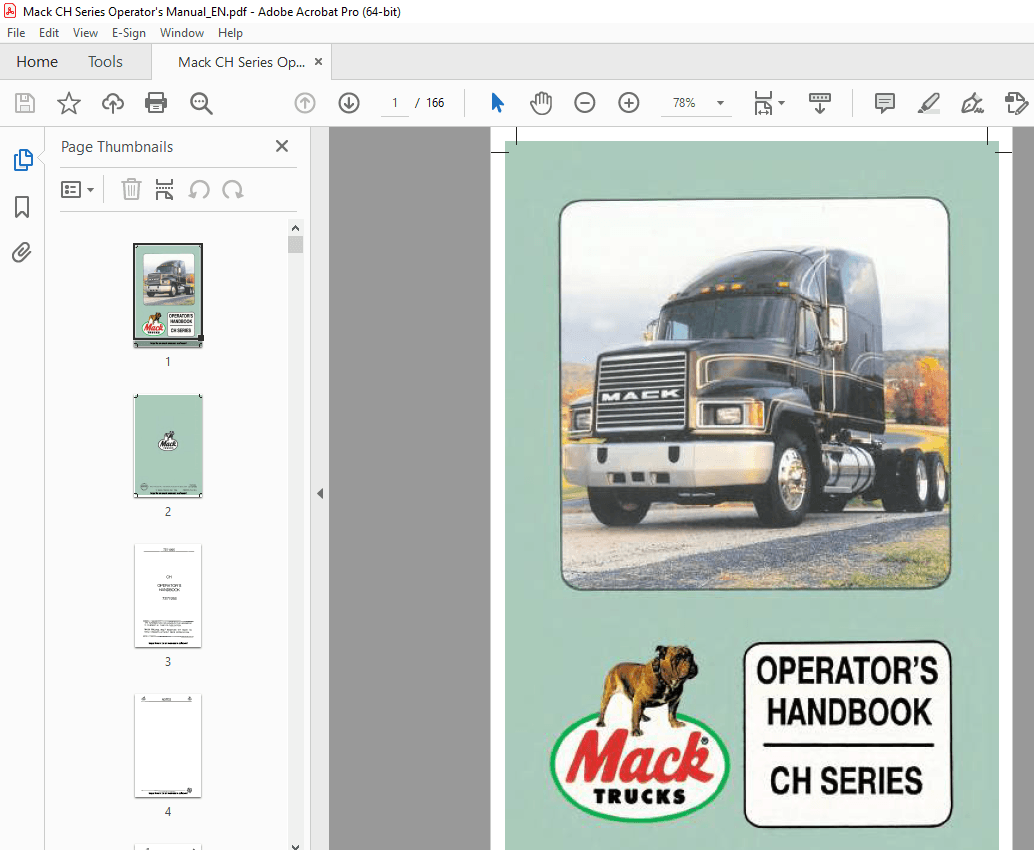Open the Fill & Sign tool
The image size is (1034, 850).
(973, 103)
